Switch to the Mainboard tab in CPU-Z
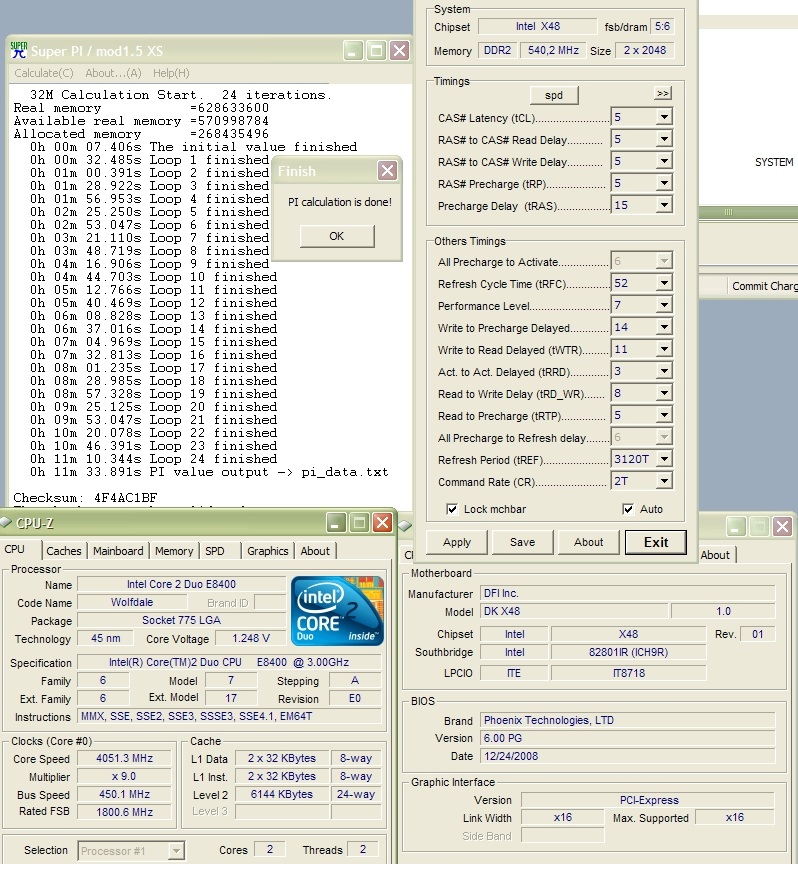Screen dimensions: 798x870 (x=118, y=551)
